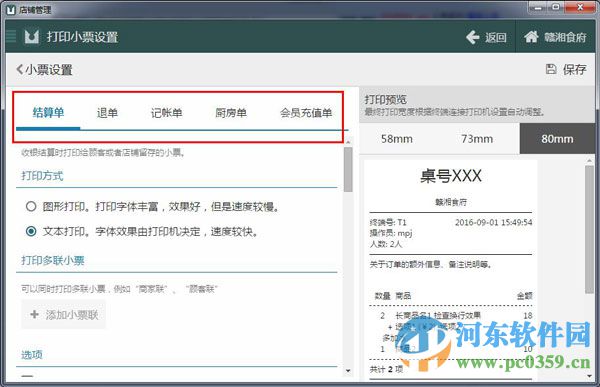This screenshot has width=600, height=387.
Task: Select the 图形打印 radio option
Action: (31, 207)
